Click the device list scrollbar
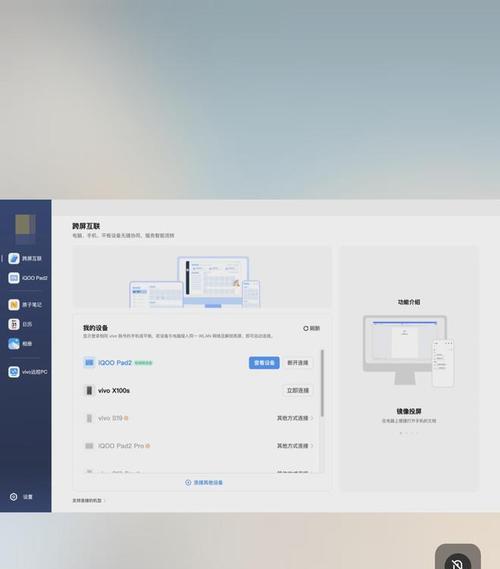 coord(322,383)
